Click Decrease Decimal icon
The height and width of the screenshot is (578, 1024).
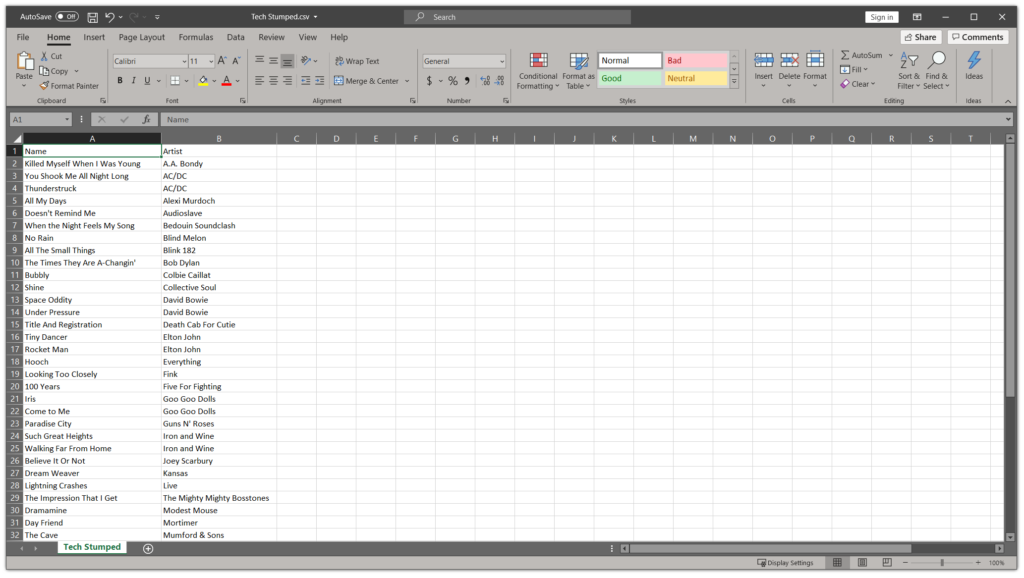(500, 81)
